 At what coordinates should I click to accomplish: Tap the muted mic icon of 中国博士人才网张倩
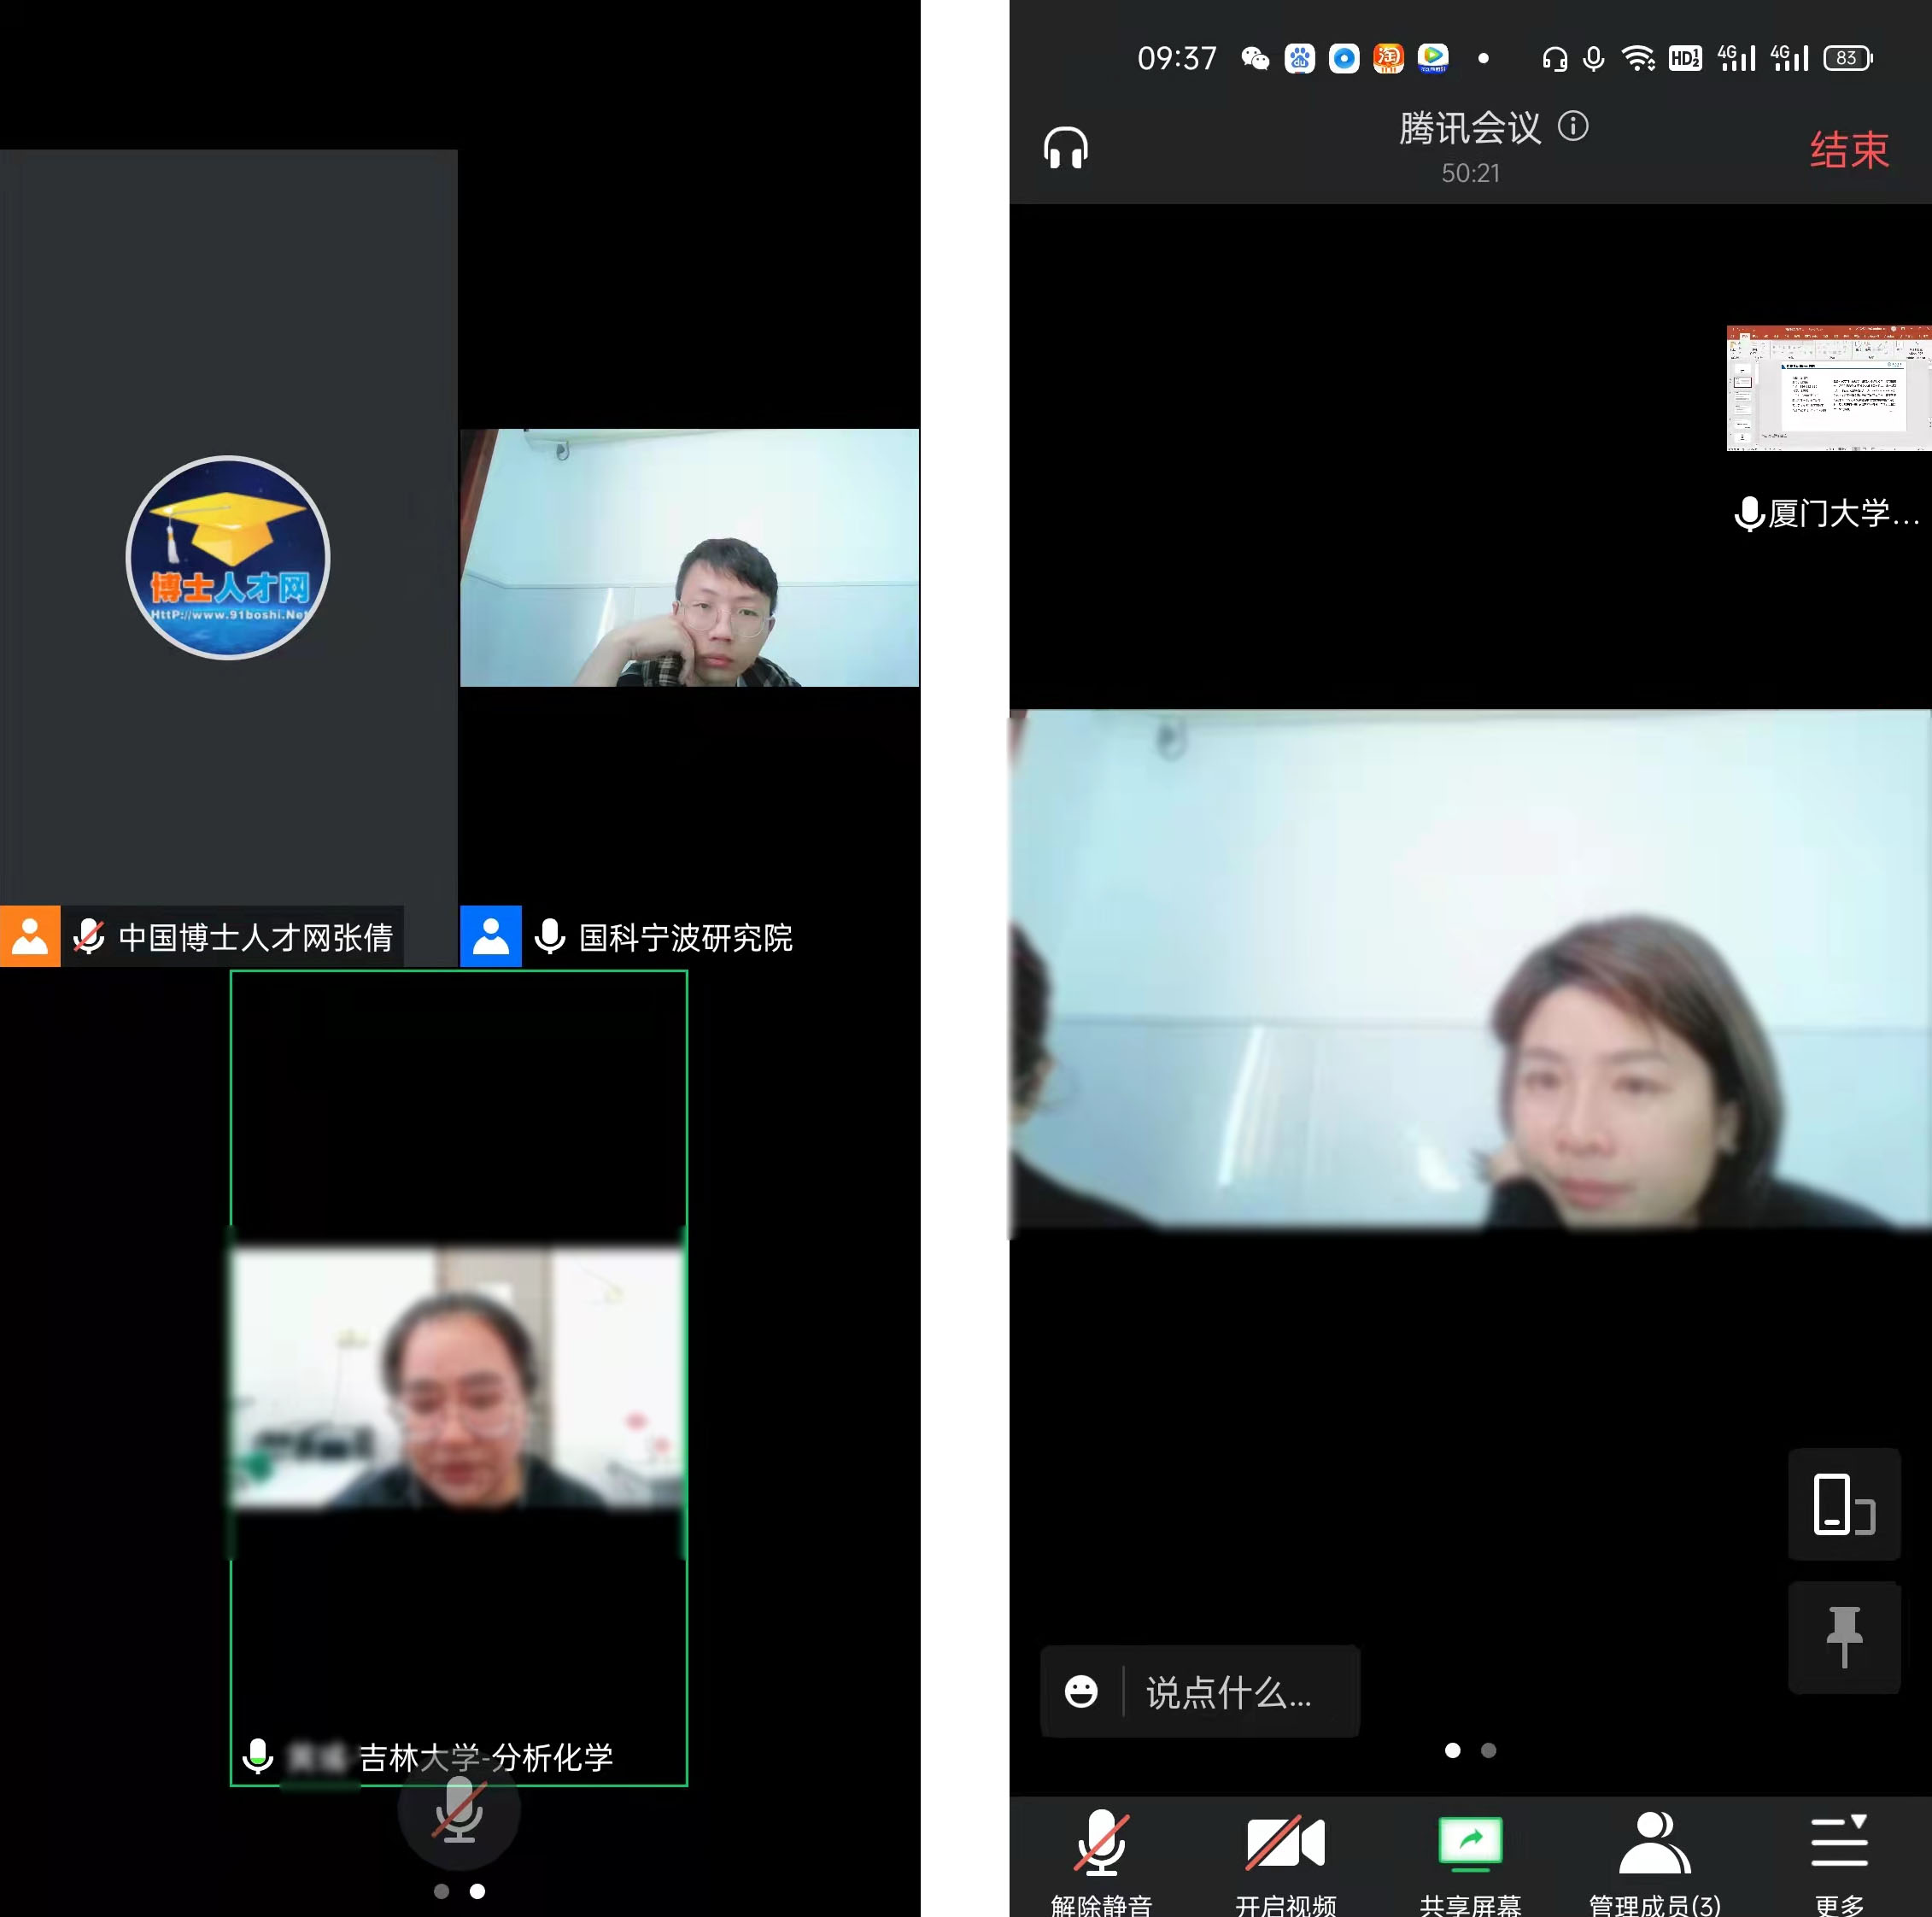(x=89, y=936)
